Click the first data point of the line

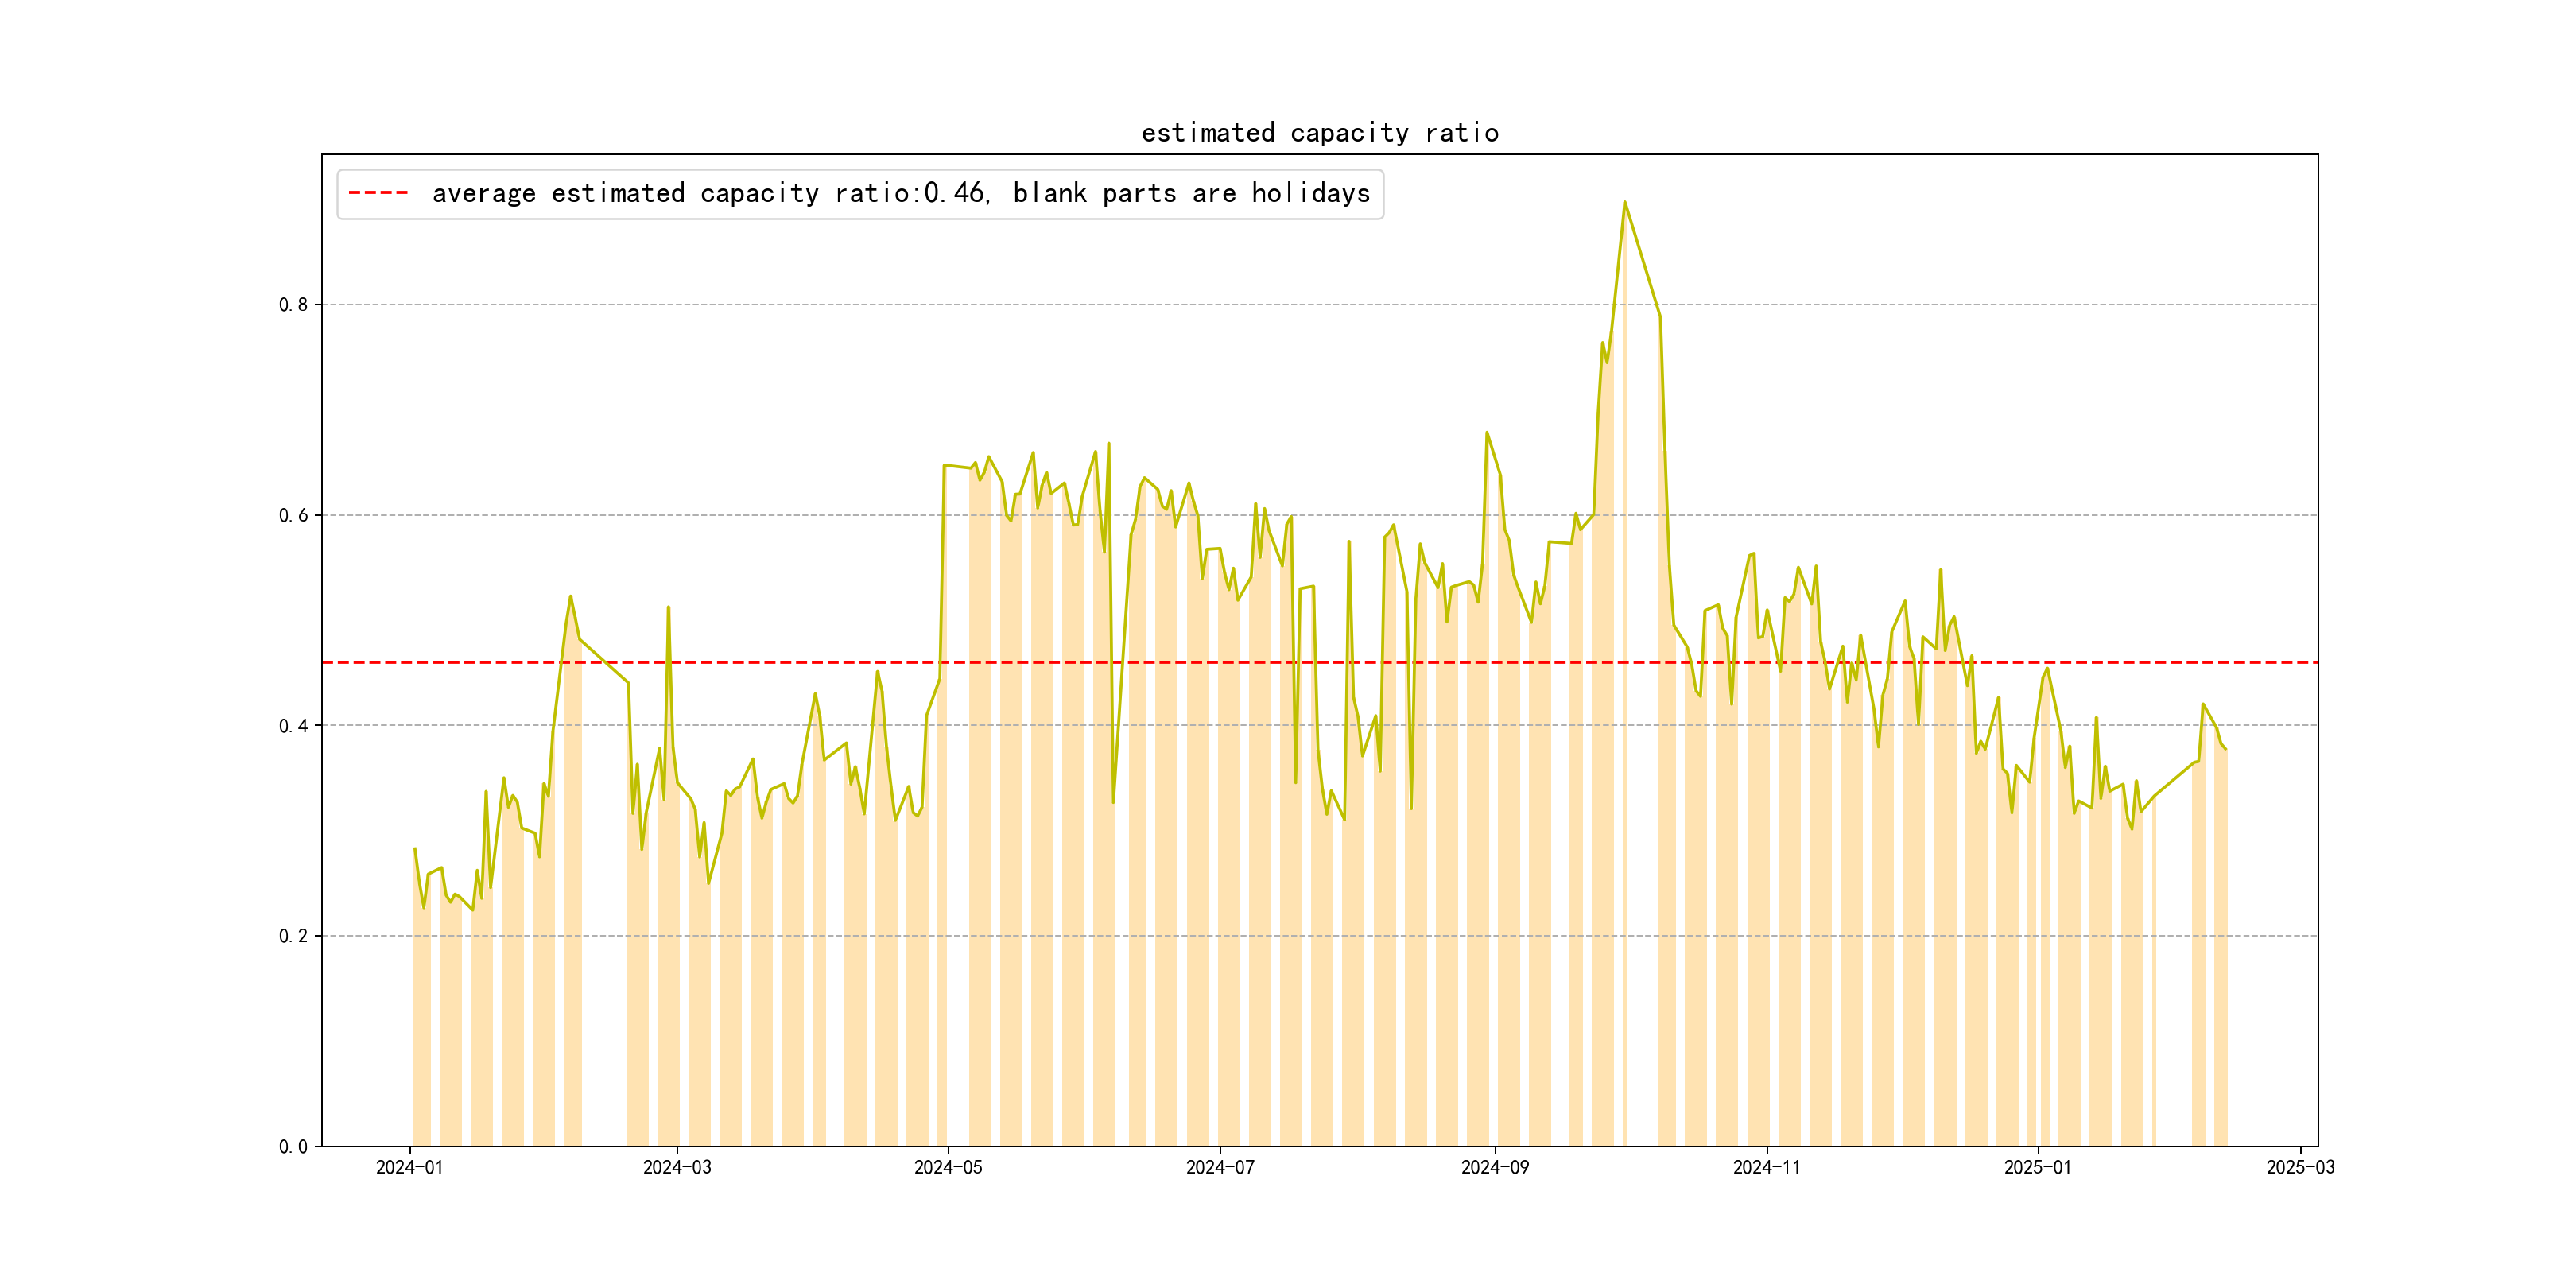pyautogui.click(x=414, y=848)
